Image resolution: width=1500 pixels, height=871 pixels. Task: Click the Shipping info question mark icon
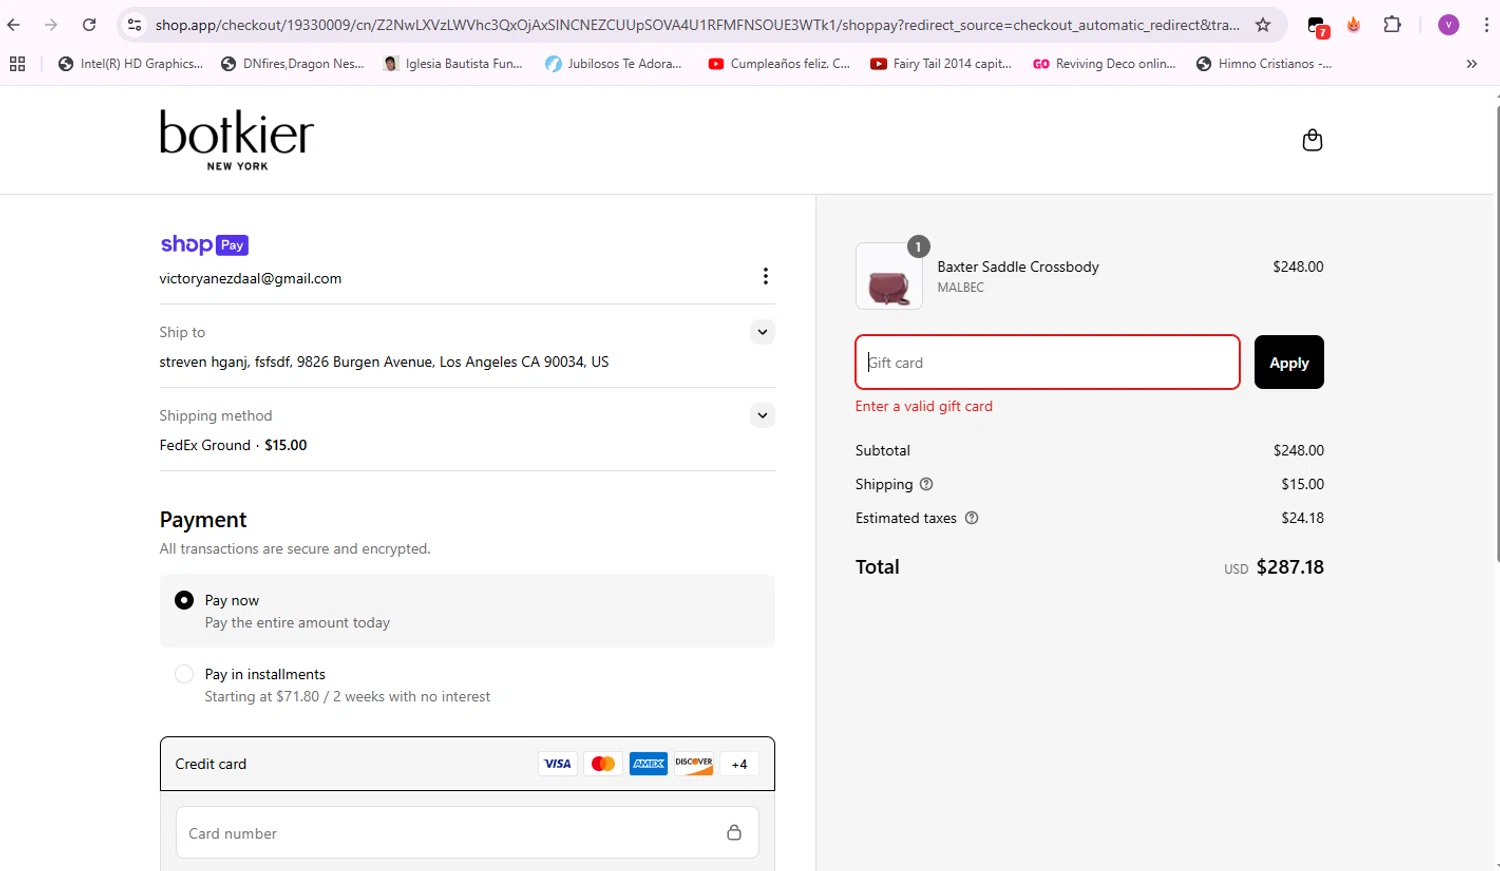click(926, 484)
